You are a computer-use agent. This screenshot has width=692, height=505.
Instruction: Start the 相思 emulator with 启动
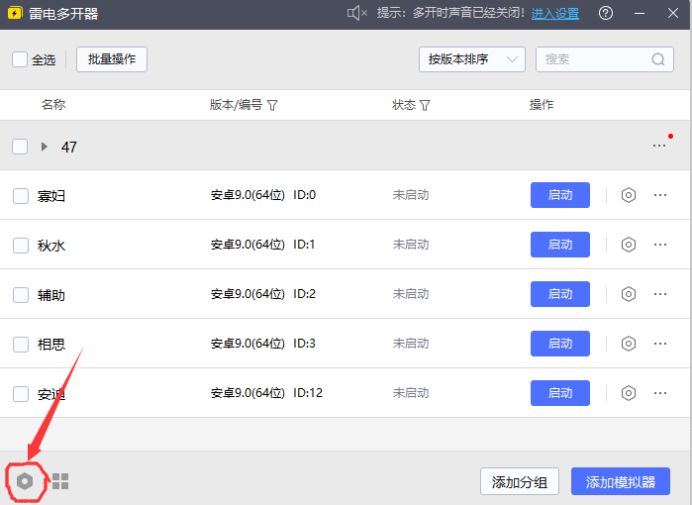[560, 343]
